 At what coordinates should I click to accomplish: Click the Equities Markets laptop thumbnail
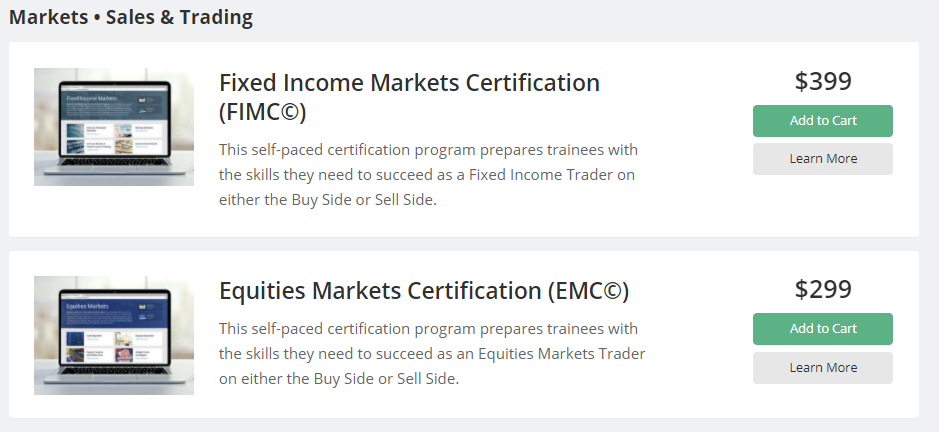point(113,335)
